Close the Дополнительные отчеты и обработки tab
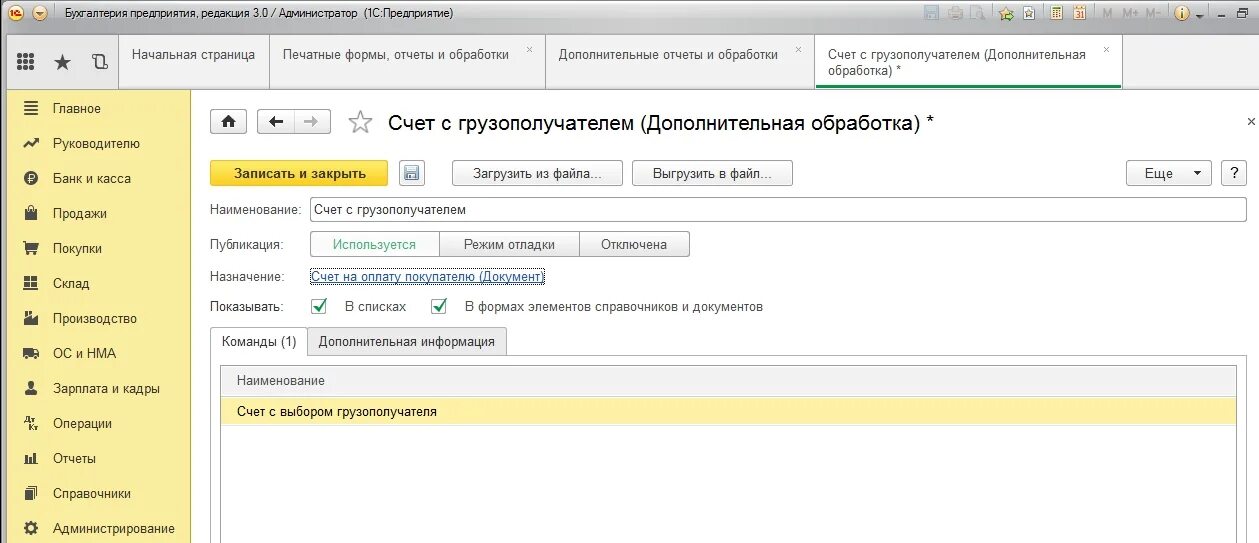This screenshot has height=543, width=1259. 798,48
